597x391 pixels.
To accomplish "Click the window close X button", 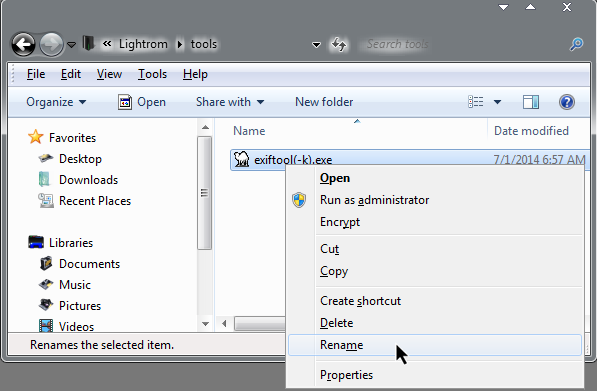I will click(x=567, y=7).
